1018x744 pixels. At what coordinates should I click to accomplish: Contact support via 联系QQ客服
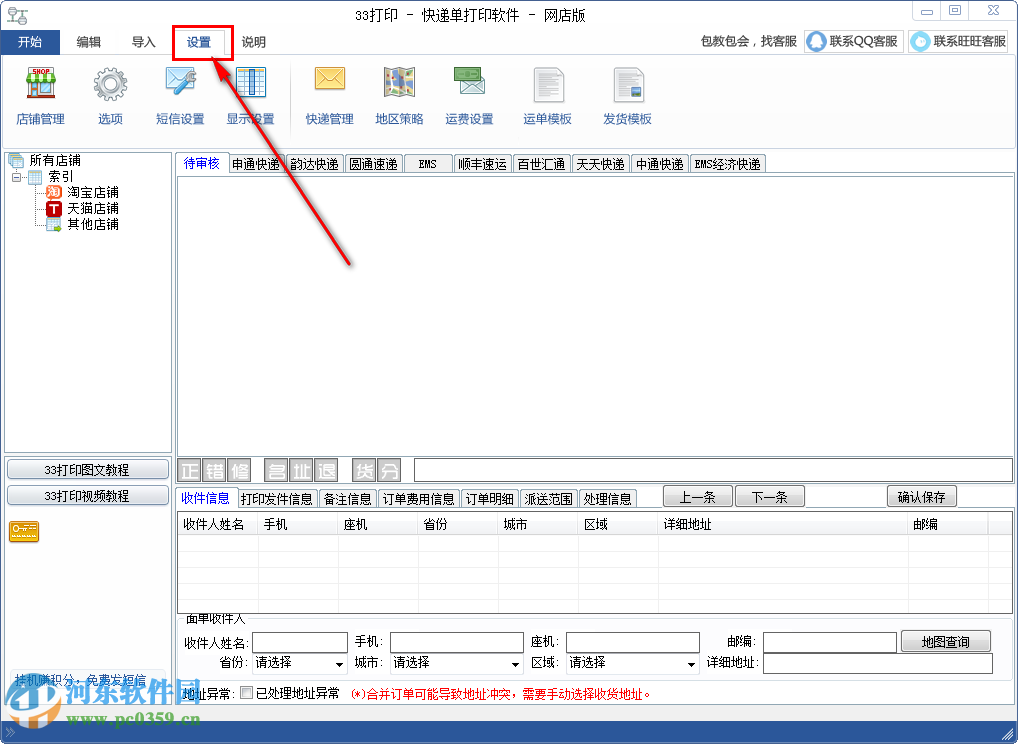coord(852,41)
